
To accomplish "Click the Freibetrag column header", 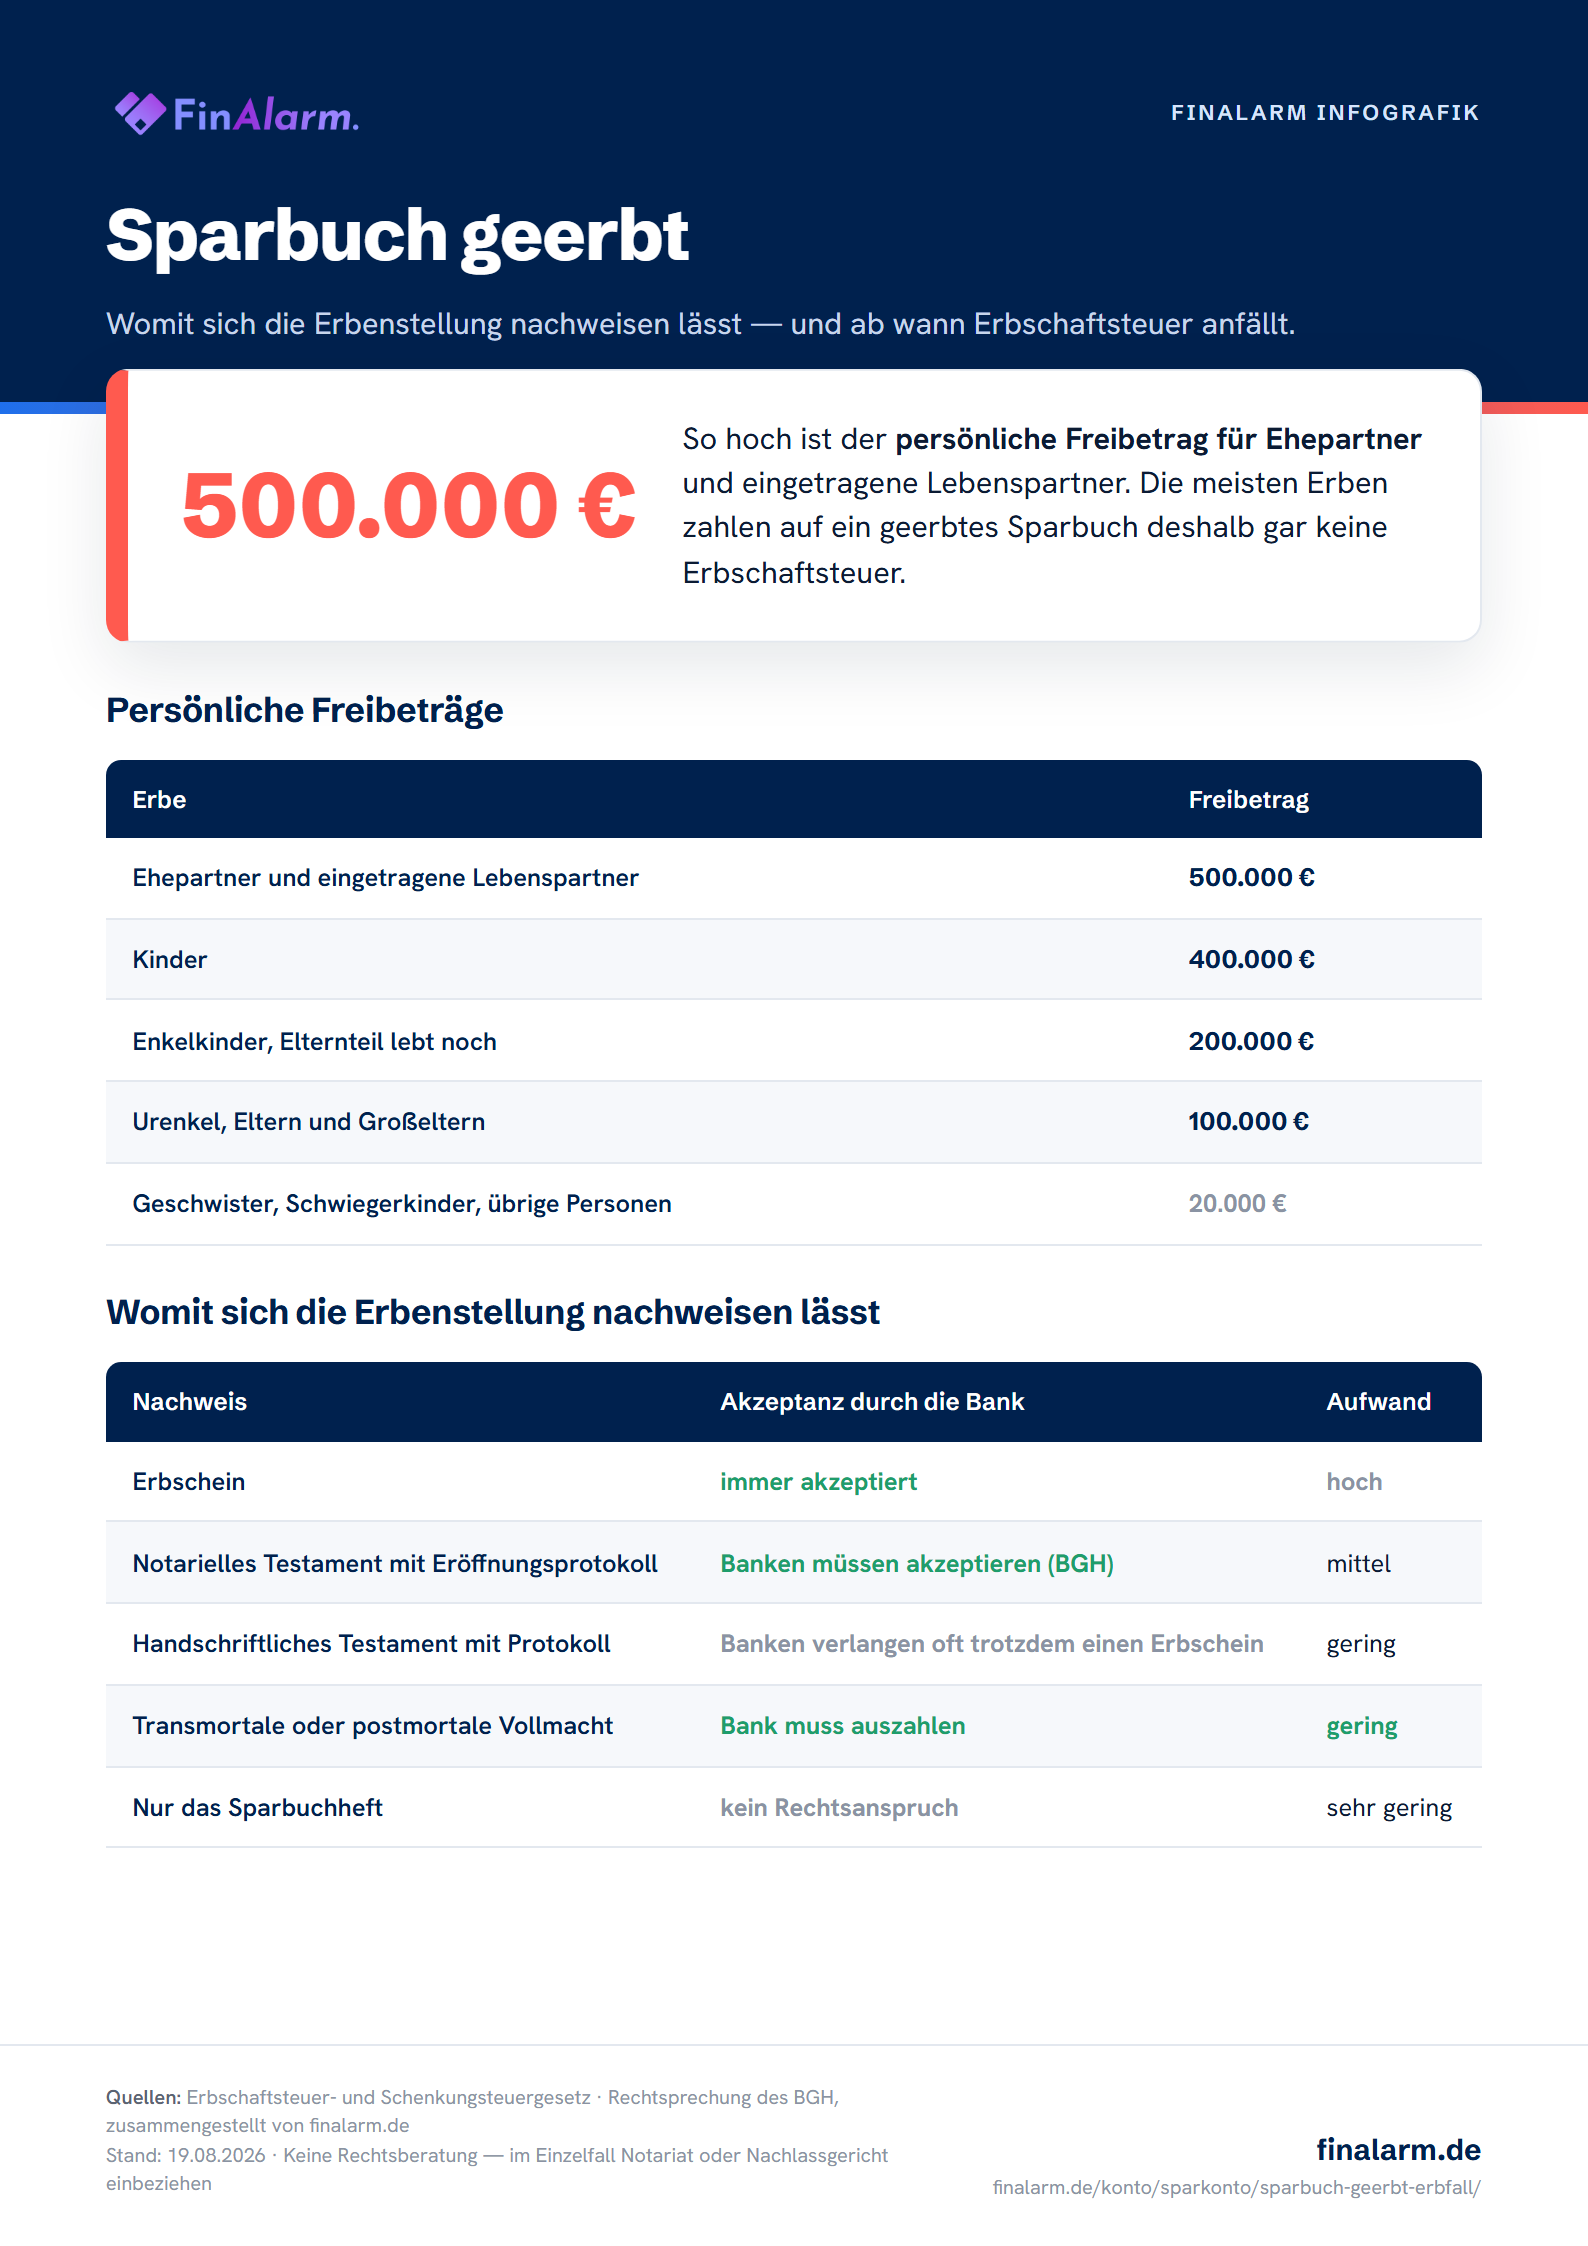I will click(1248, 800).
